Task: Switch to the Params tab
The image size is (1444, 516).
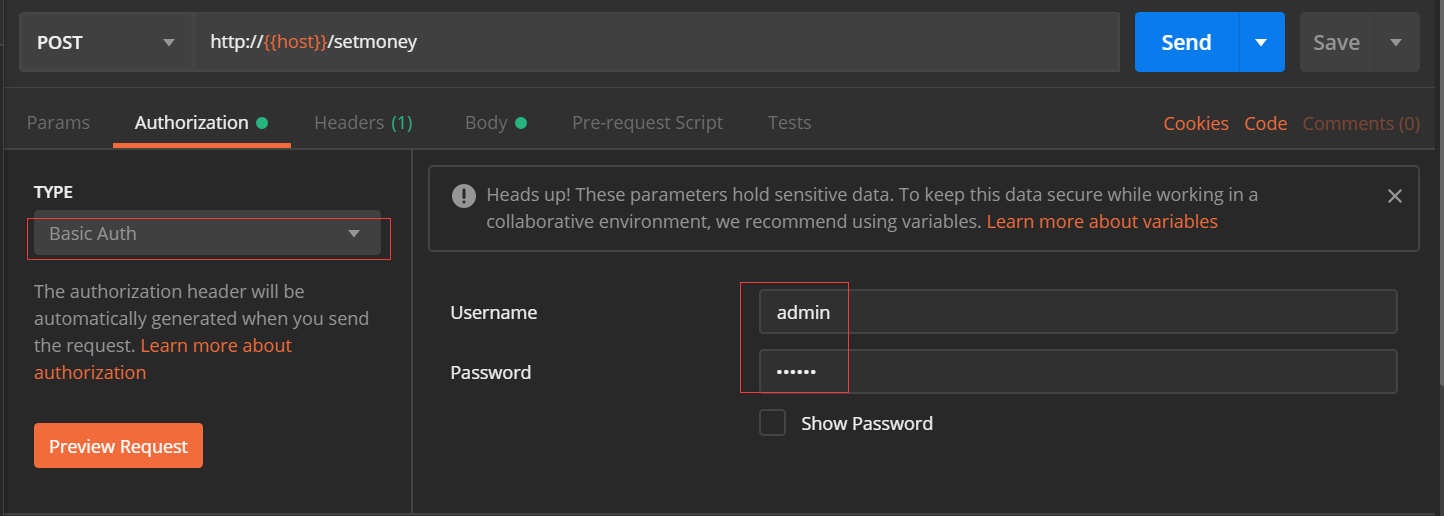Action: point(58,123)
